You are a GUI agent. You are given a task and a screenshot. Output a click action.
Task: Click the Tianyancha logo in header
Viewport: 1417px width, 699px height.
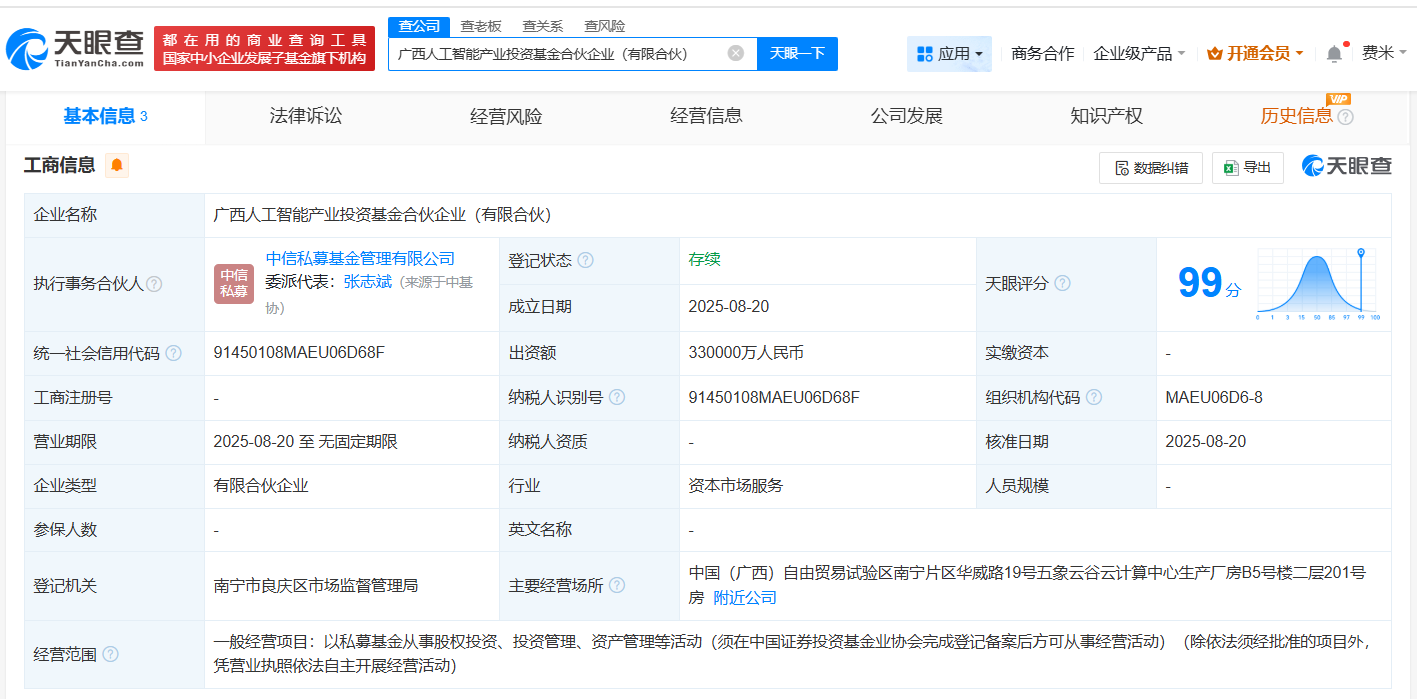coord(75,48)
